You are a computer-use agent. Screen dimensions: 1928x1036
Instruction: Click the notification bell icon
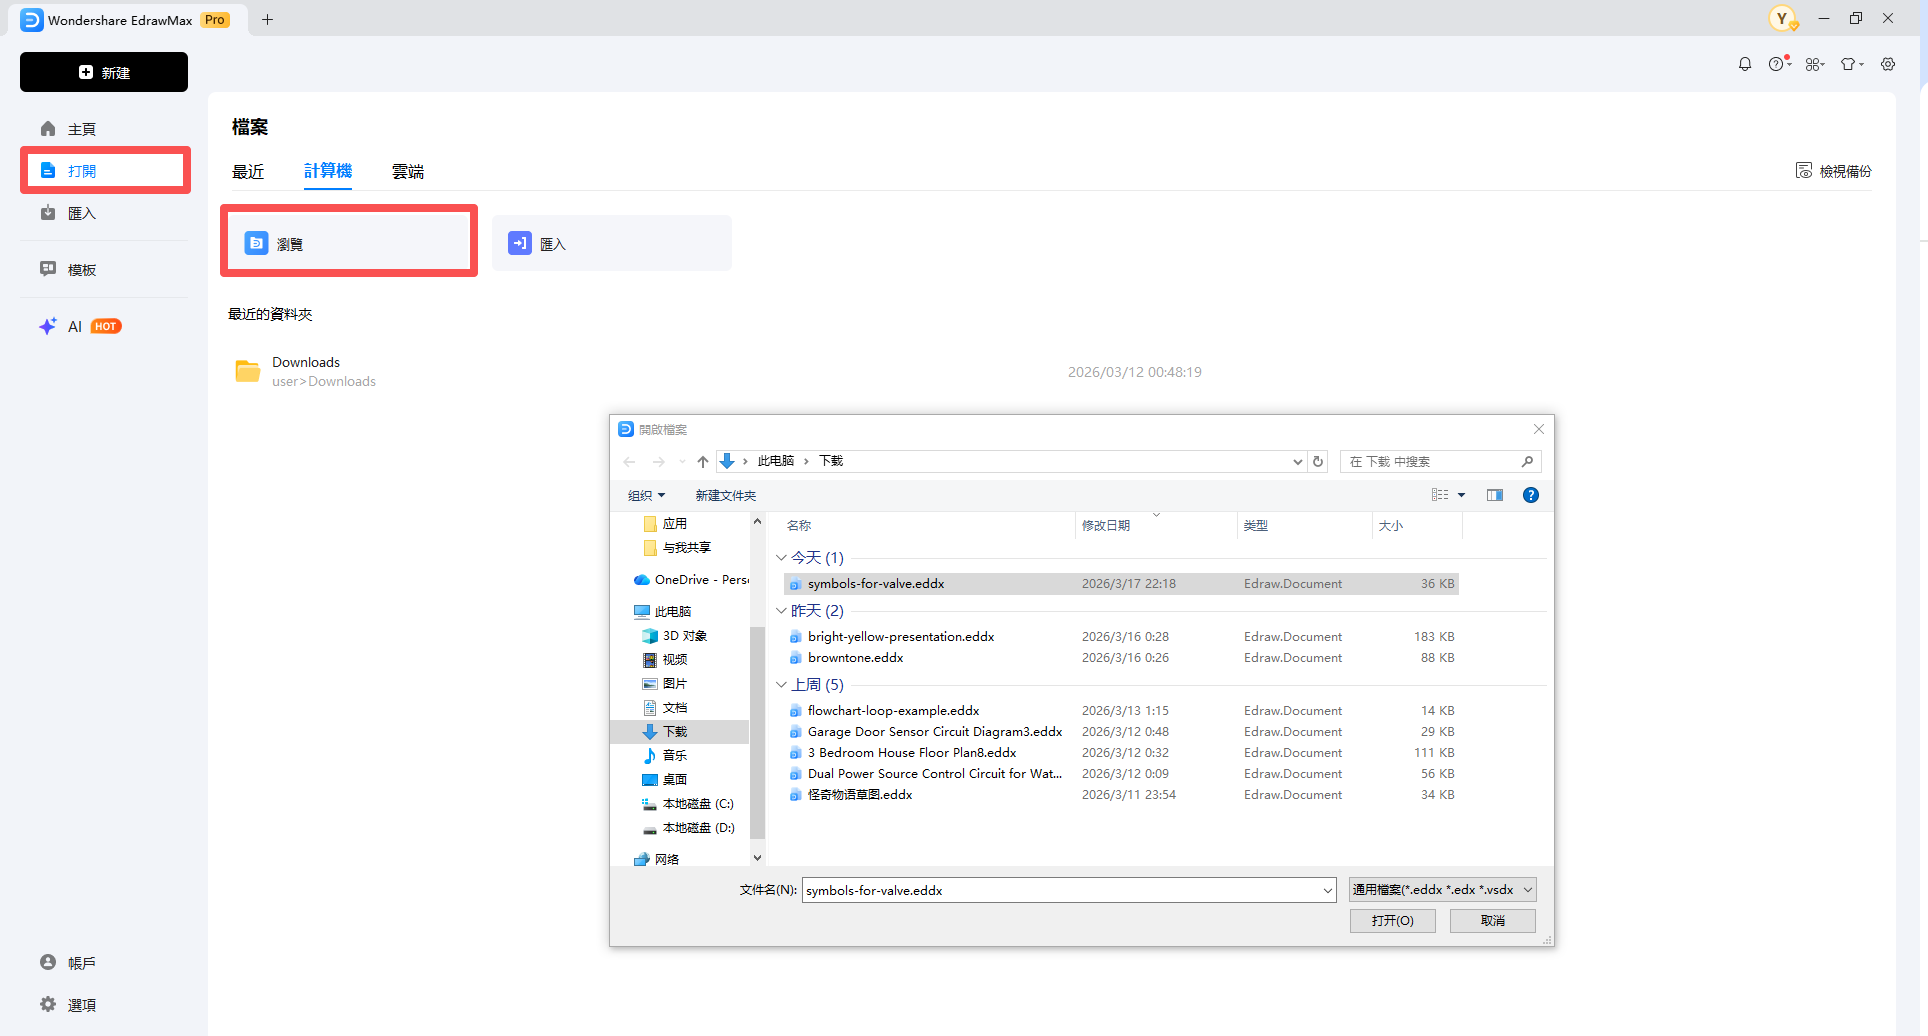pyautogui.click(x=1745, y=64)
